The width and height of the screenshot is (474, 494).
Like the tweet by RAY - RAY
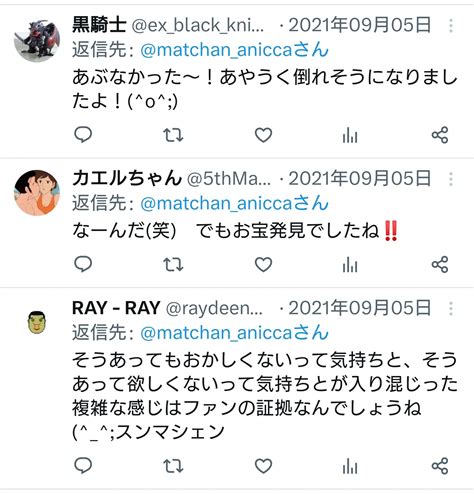pyautogui.click(x=263, y=466)
